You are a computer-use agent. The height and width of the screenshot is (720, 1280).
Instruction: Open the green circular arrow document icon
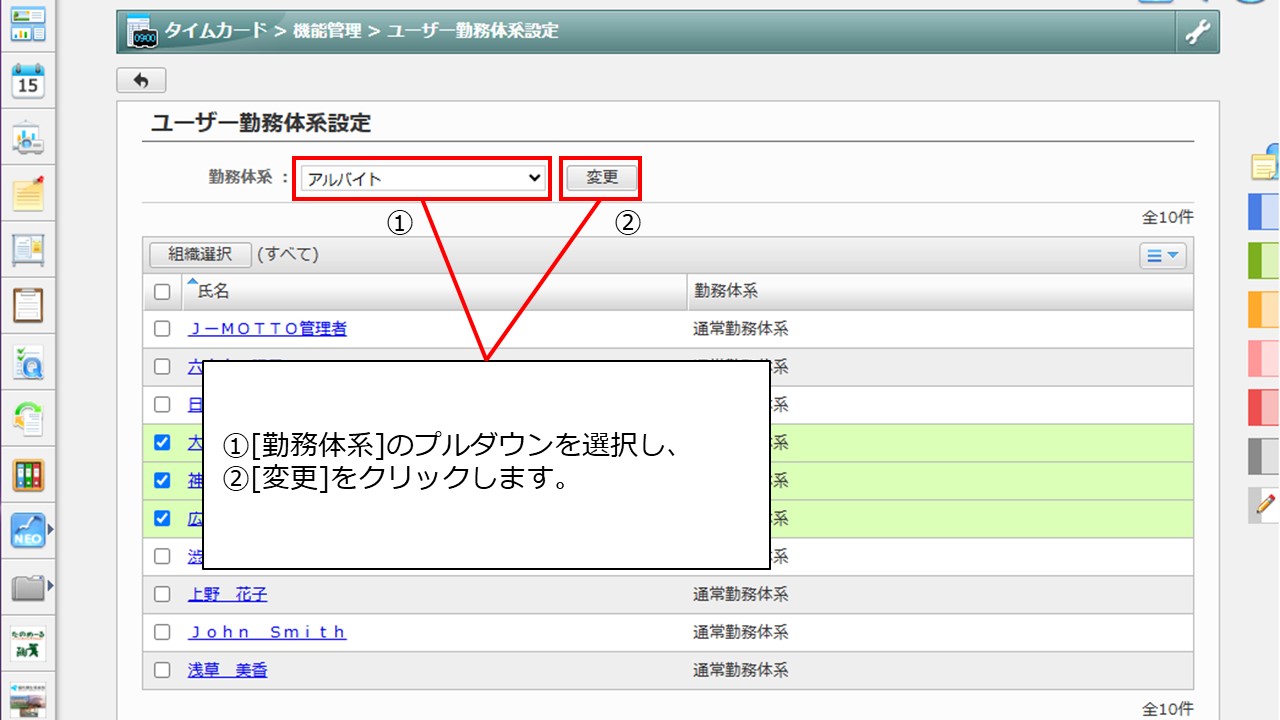[28, 418]
